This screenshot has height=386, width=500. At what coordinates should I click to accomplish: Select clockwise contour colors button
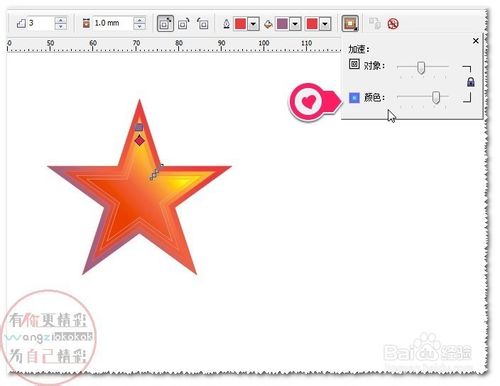[x=183, y=24]
